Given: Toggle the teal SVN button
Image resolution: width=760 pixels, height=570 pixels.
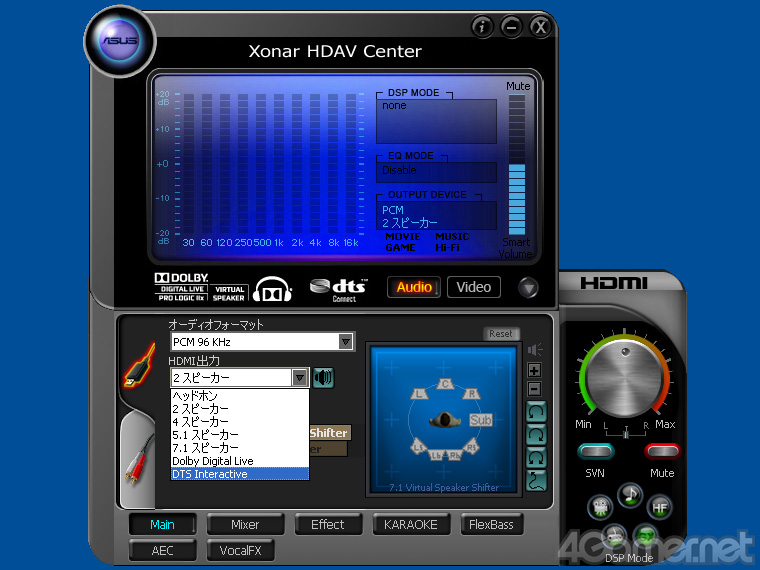Looking at the screenshot, I should click(596, 452).
